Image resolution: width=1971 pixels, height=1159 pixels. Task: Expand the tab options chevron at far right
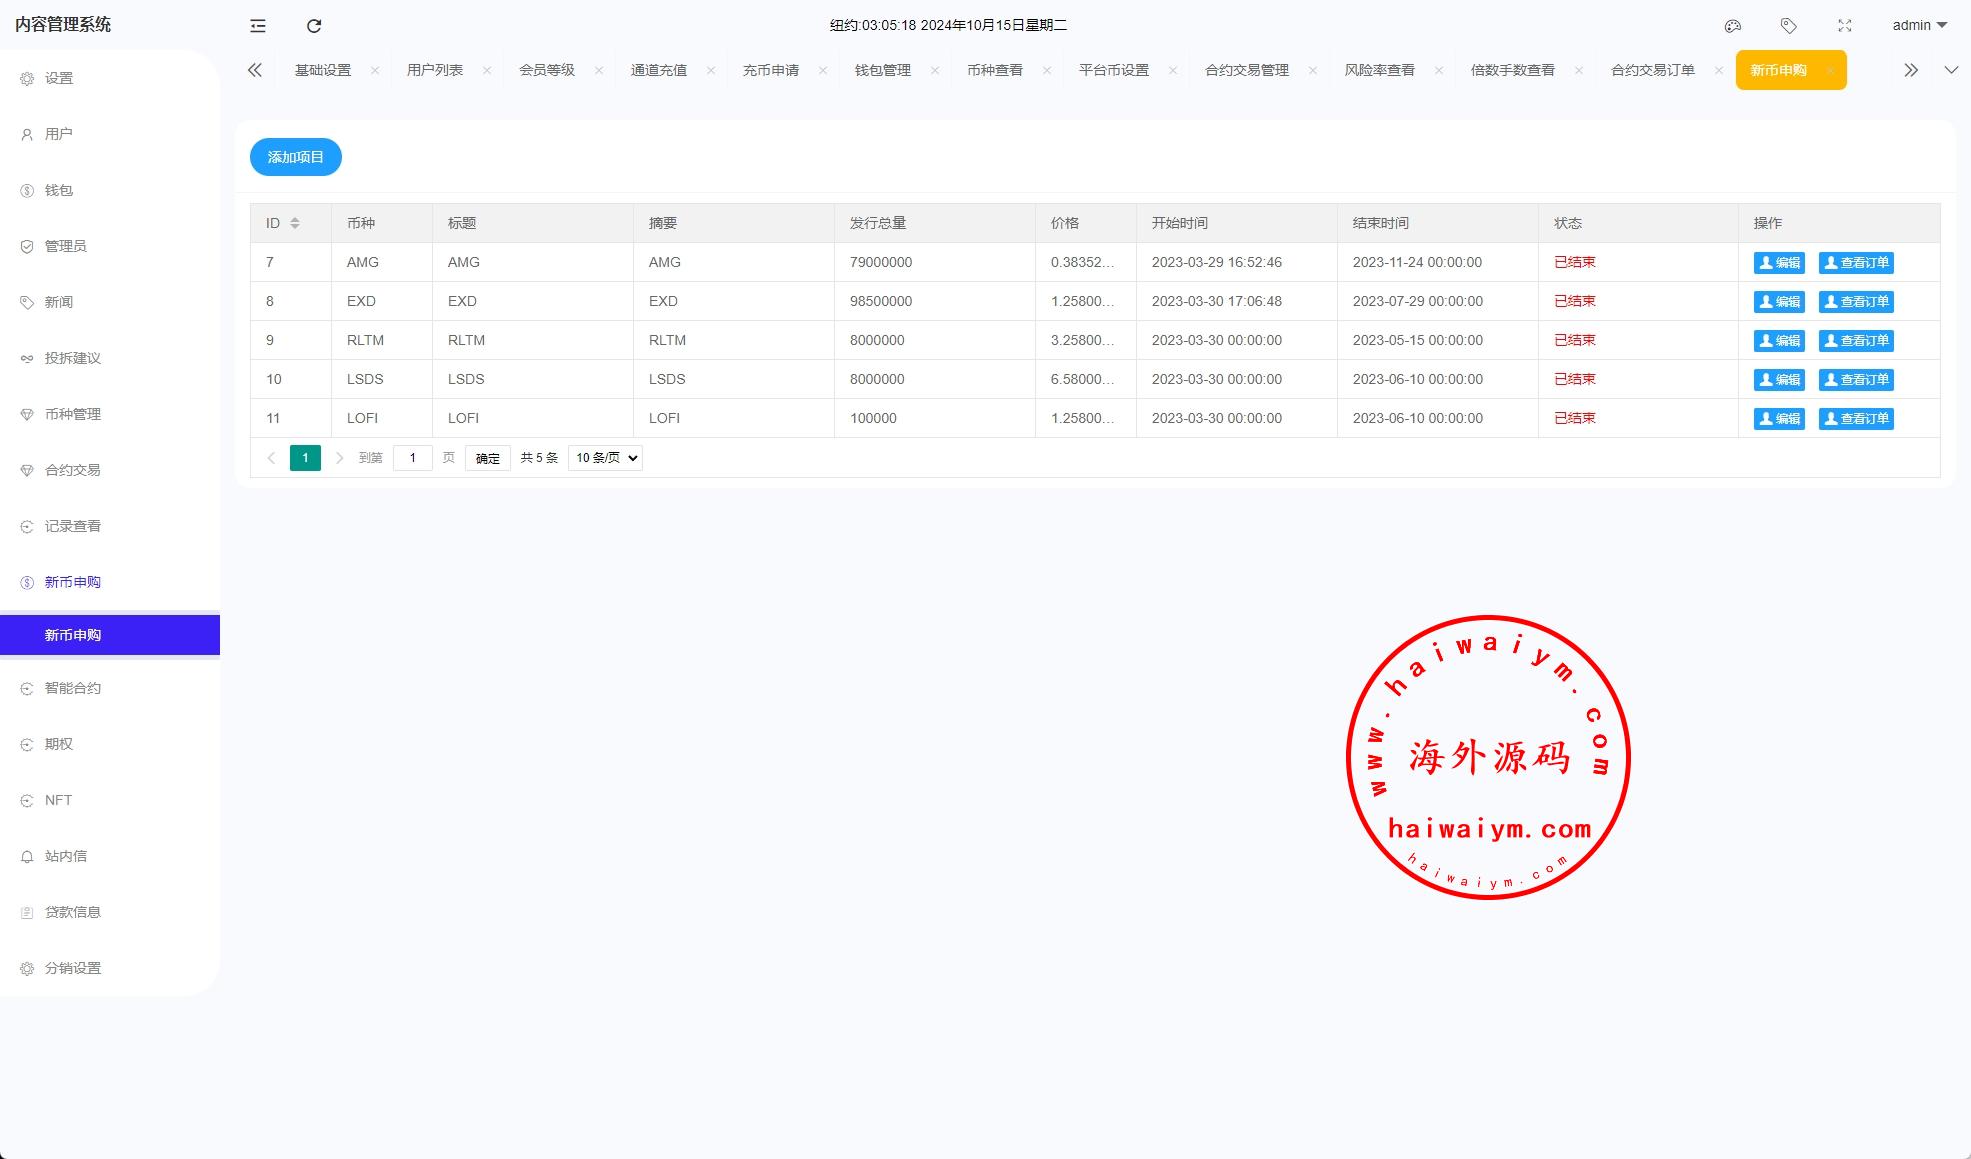1950,70
